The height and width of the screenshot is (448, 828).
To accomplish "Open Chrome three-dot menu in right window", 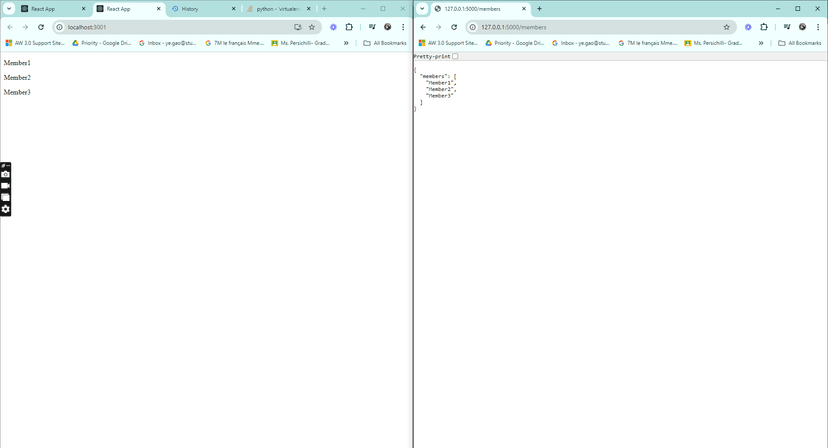I will tap(817, 27).
